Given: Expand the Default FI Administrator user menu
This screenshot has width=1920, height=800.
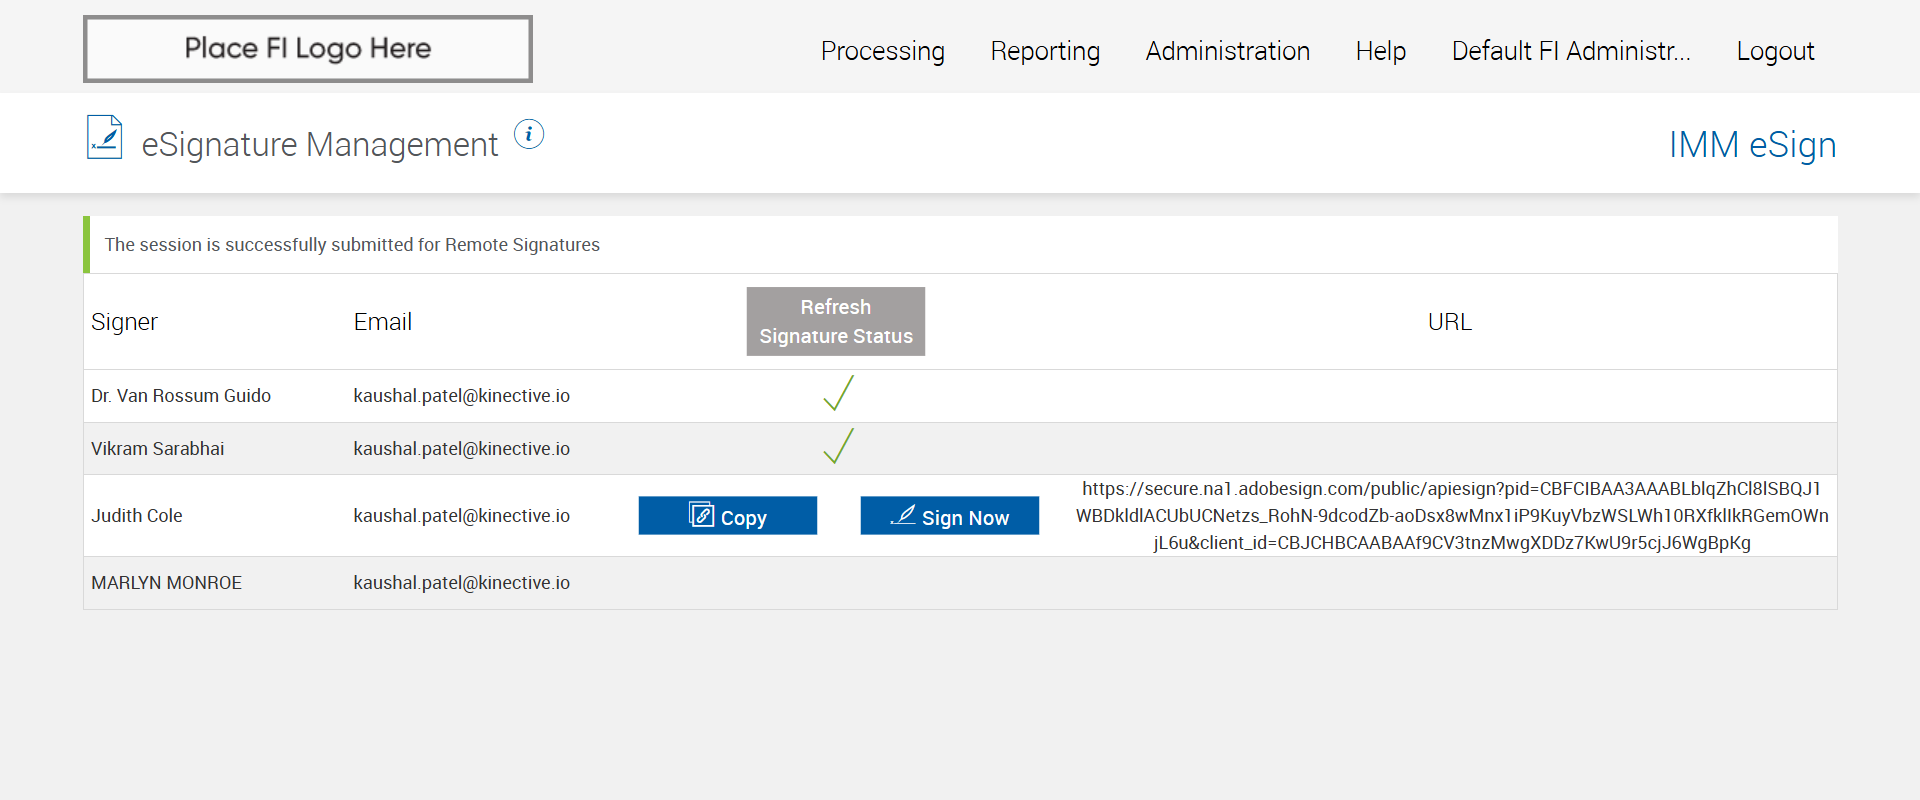Looking at the screenshot, I should 1570,51.
